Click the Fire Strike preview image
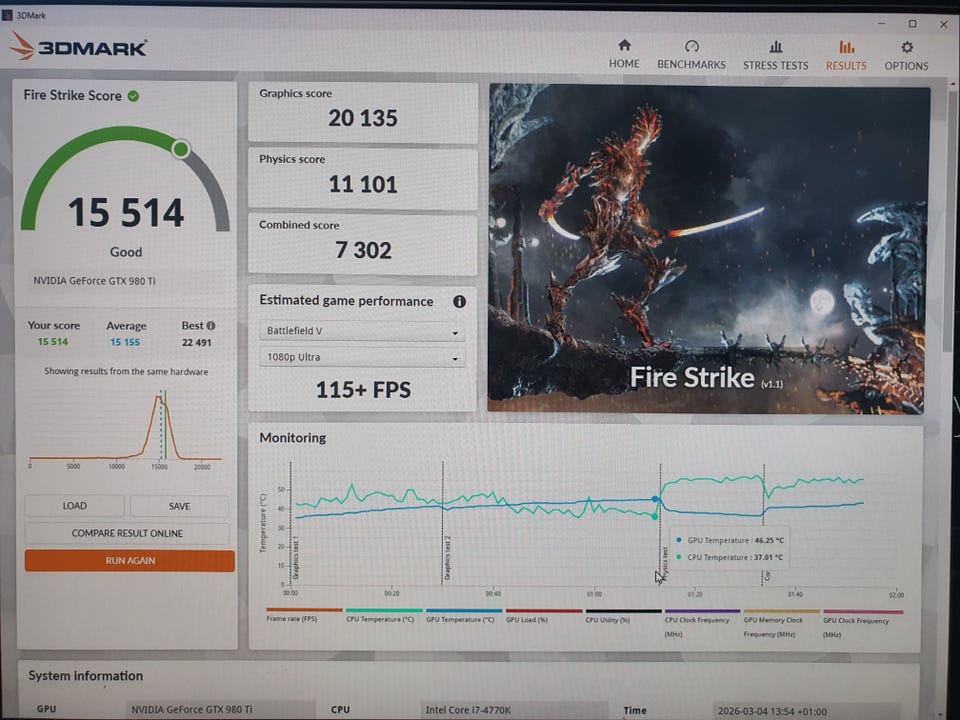 click(708, 248)
